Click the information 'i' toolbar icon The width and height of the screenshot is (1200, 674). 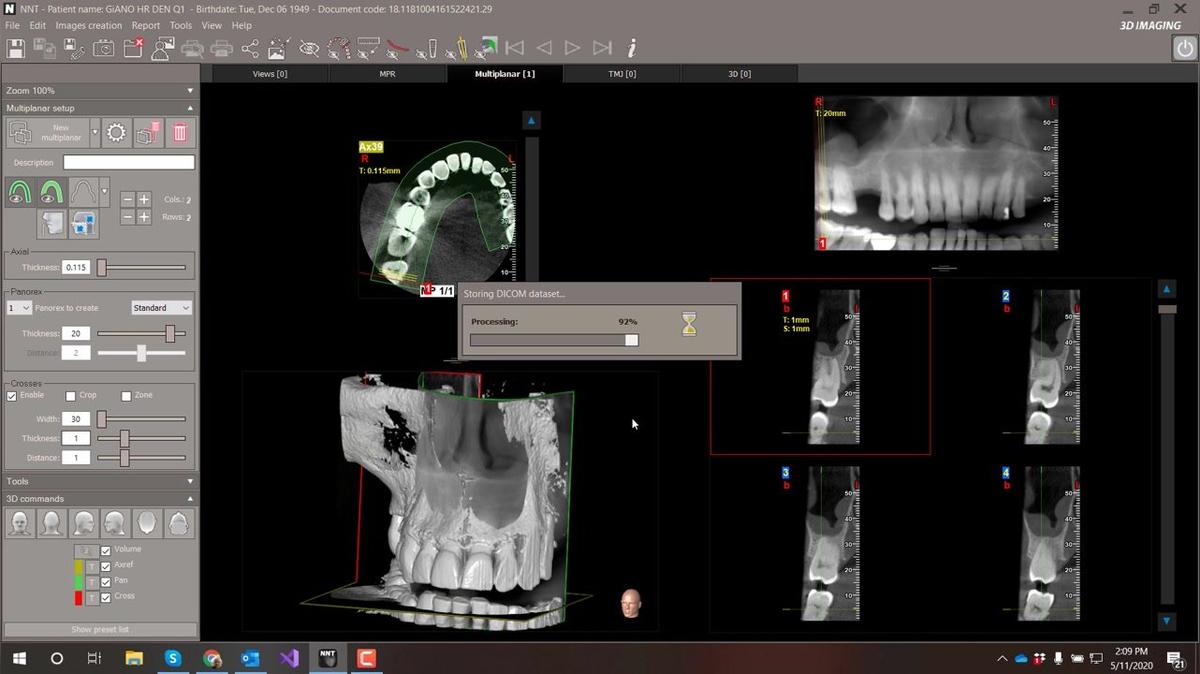tap(632, 47)
